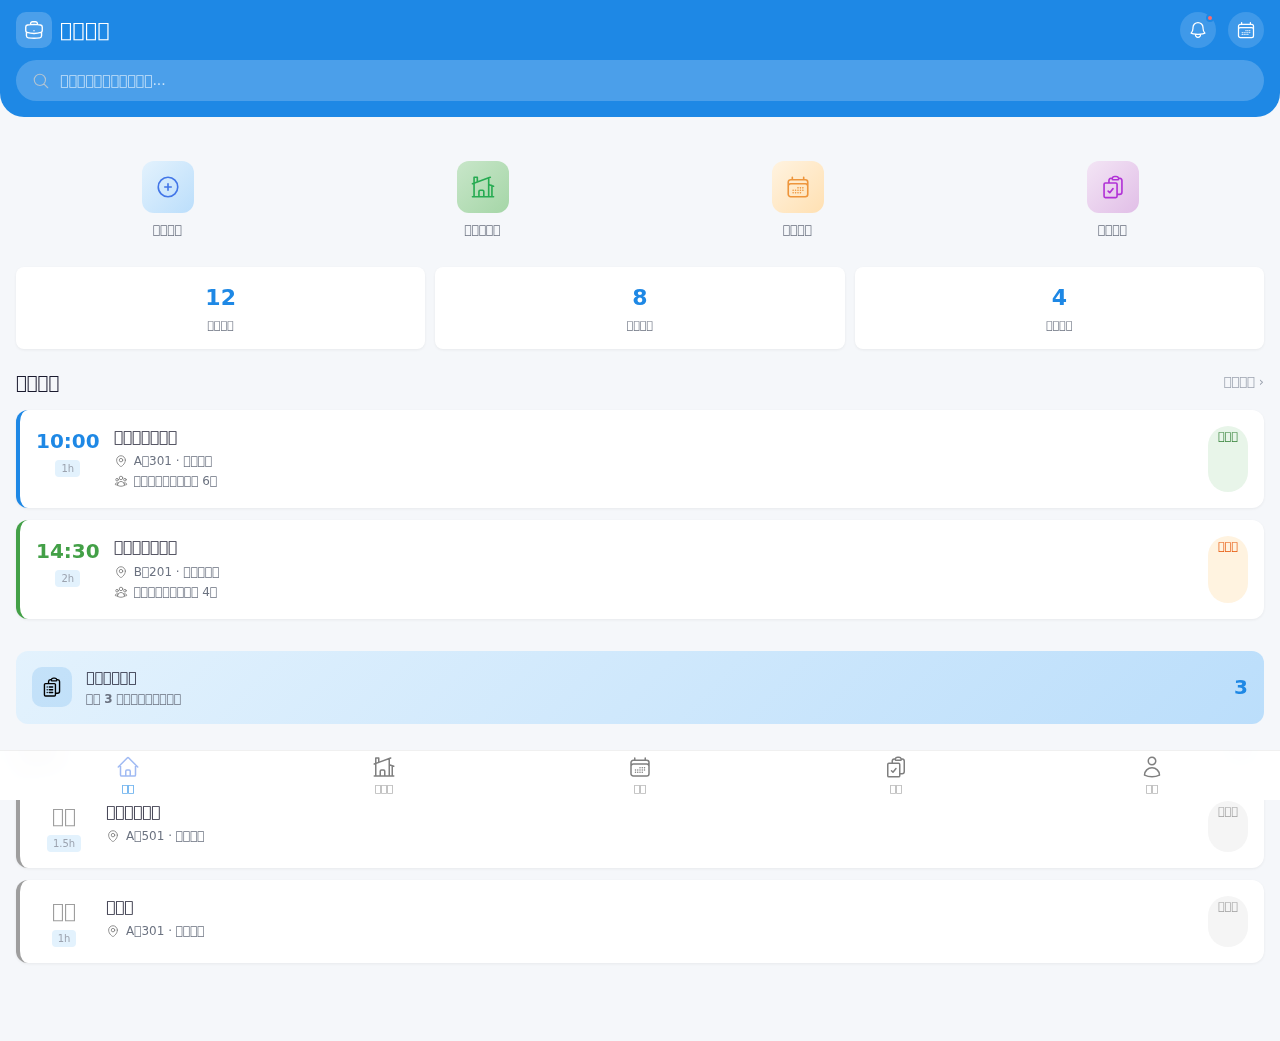Follow the view-all link with right chevron

point(1243,382)
